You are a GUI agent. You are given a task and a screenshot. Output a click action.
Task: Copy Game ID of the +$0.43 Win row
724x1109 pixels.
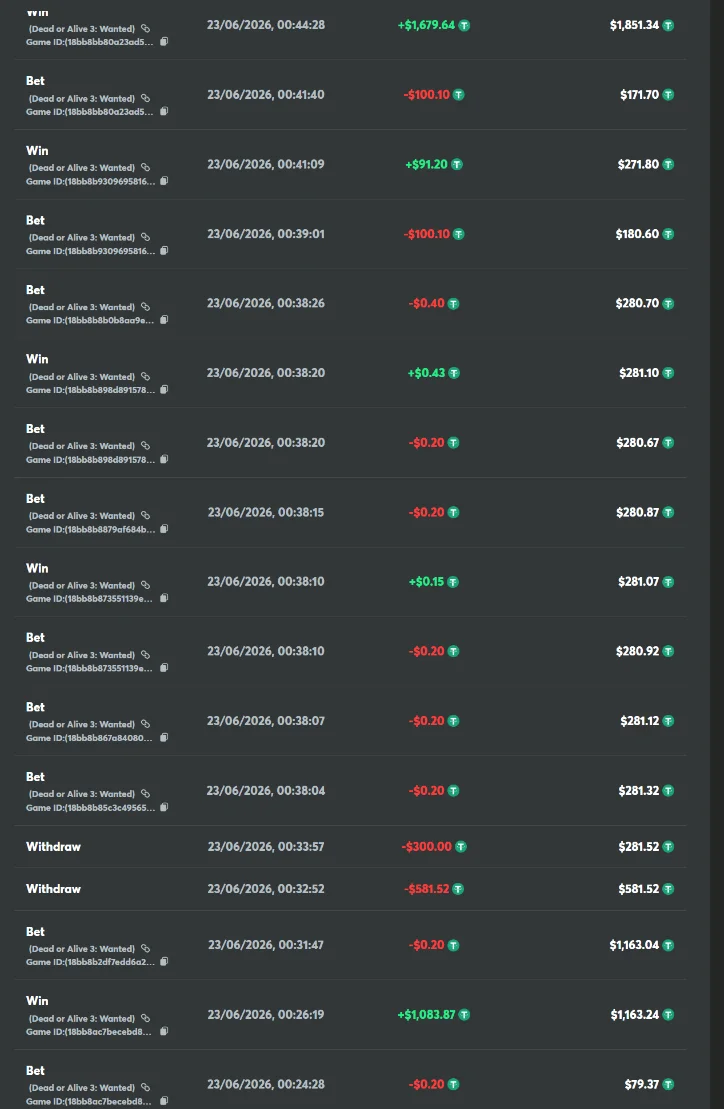(x=164, y=390)
